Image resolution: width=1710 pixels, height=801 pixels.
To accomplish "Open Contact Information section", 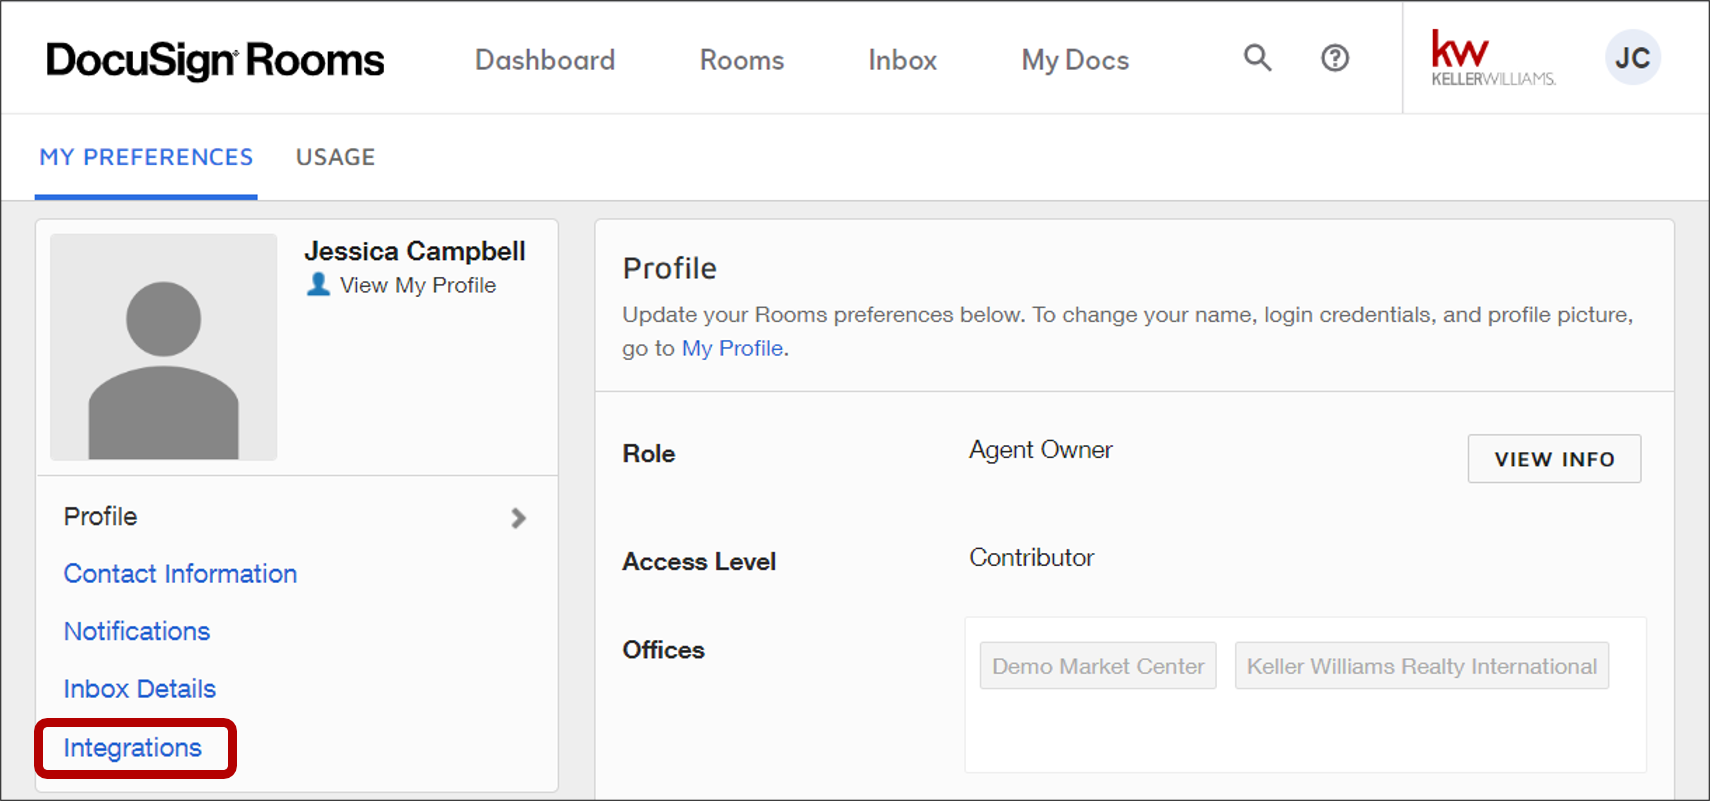I will 181,574.
